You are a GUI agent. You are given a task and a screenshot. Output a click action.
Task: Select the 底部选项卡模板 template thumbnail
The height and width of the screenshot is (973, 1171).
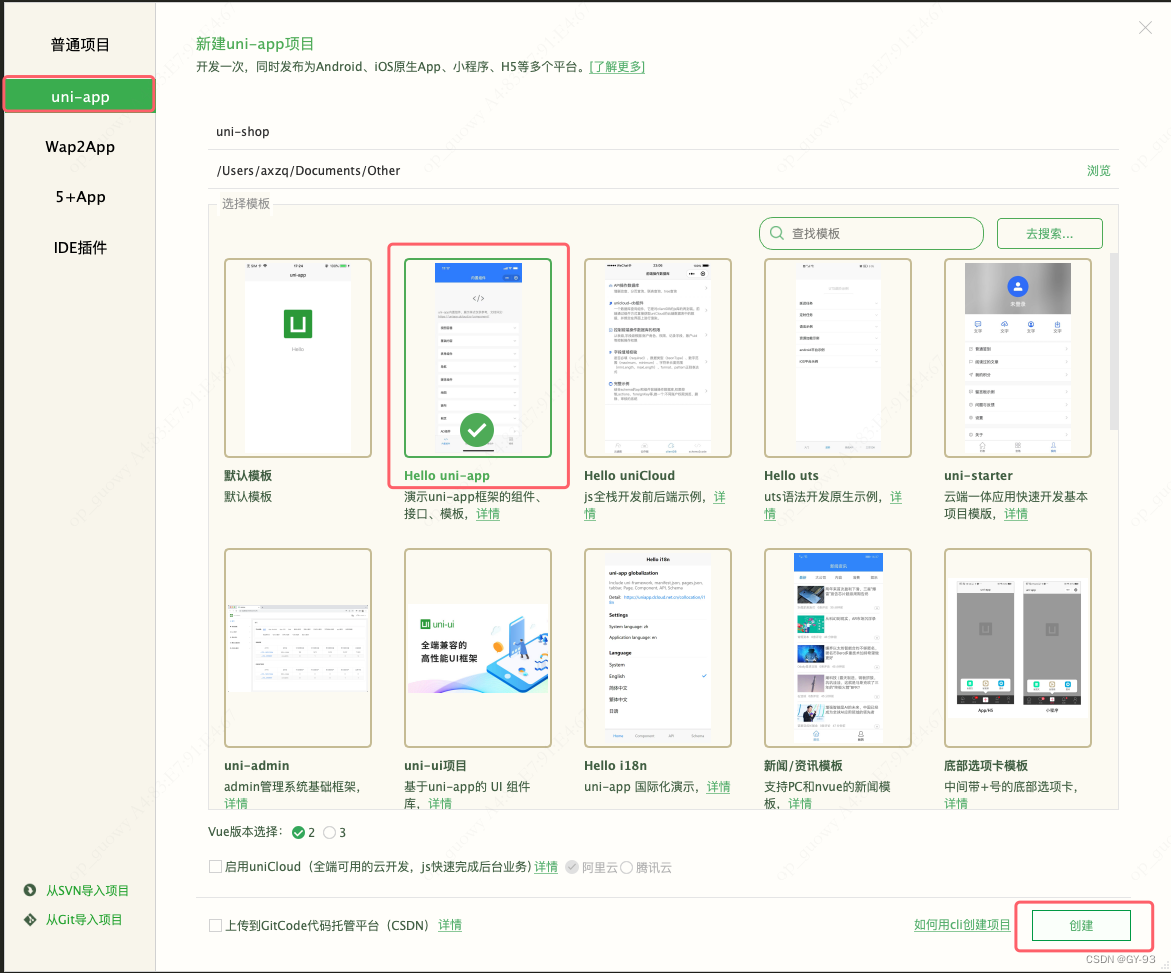(x=1017, y=647)
